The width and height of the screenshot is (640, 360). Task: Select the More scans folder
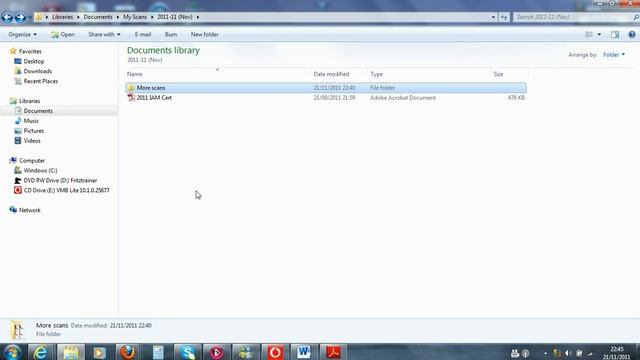pyautogui.click(x=326, y=88)
